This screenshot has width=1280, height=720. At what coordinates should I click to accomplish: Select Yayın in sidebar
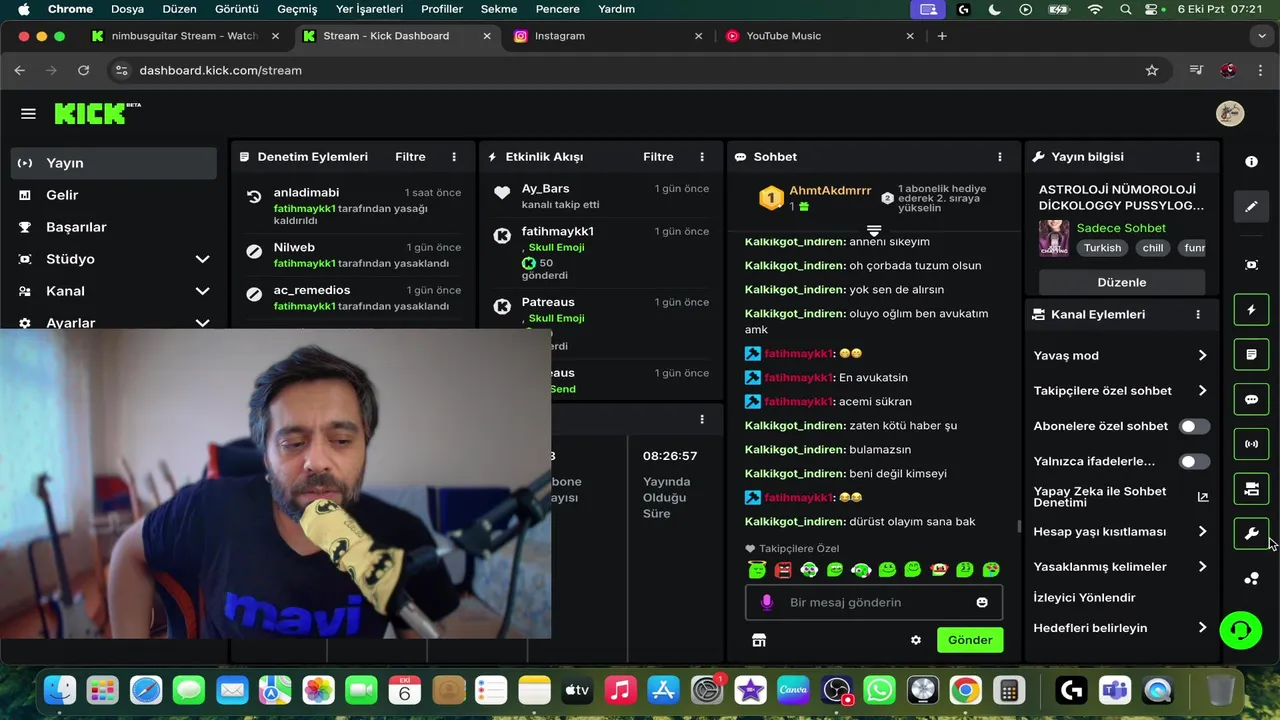pyautogui.click(x=113, y=163)
